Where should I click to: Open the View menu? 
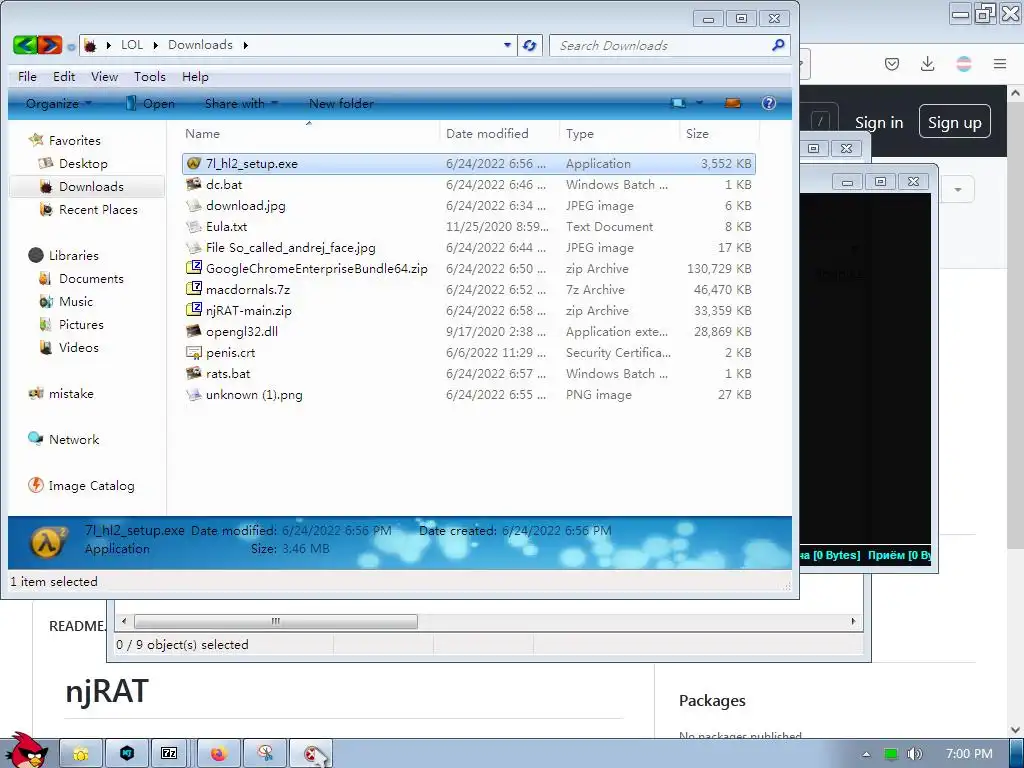point(104,76)
